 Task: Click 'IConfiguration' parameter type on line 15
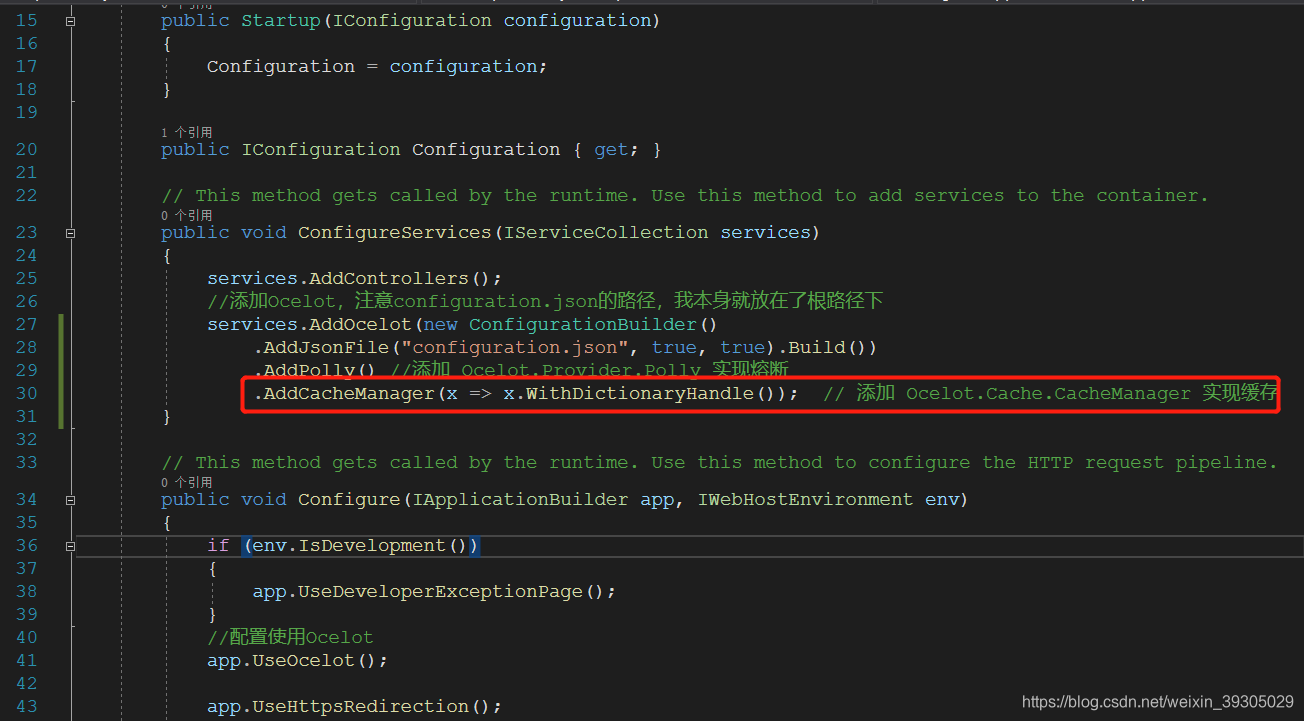pos(412,20)
